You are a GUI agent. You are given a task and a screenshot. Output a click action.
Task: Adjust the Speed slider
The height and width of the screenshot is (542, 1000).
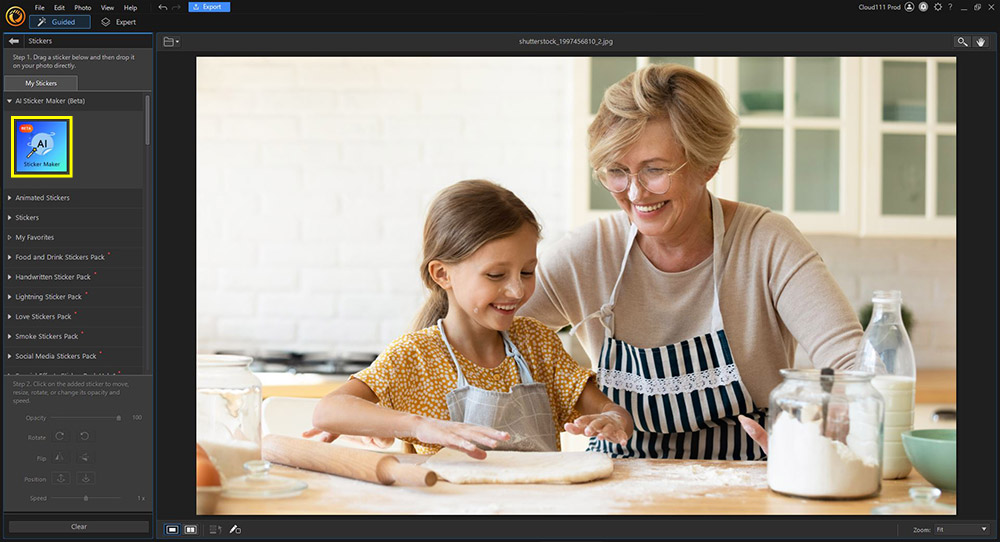[x=87, y=498]
